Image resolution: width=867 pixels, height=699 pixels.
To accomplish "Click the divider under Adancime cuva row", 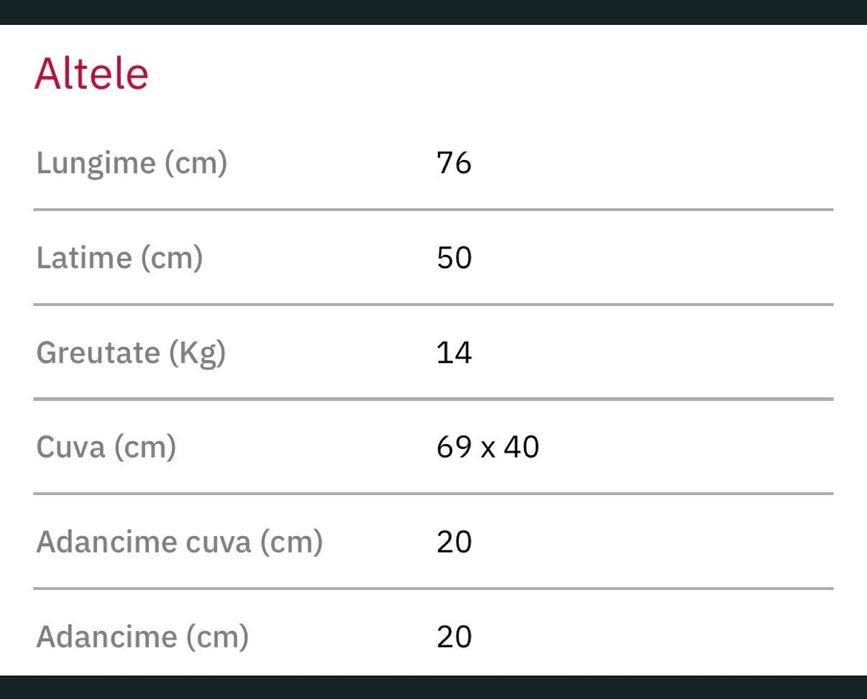I will pyautogui.click(x=433, y=589).
